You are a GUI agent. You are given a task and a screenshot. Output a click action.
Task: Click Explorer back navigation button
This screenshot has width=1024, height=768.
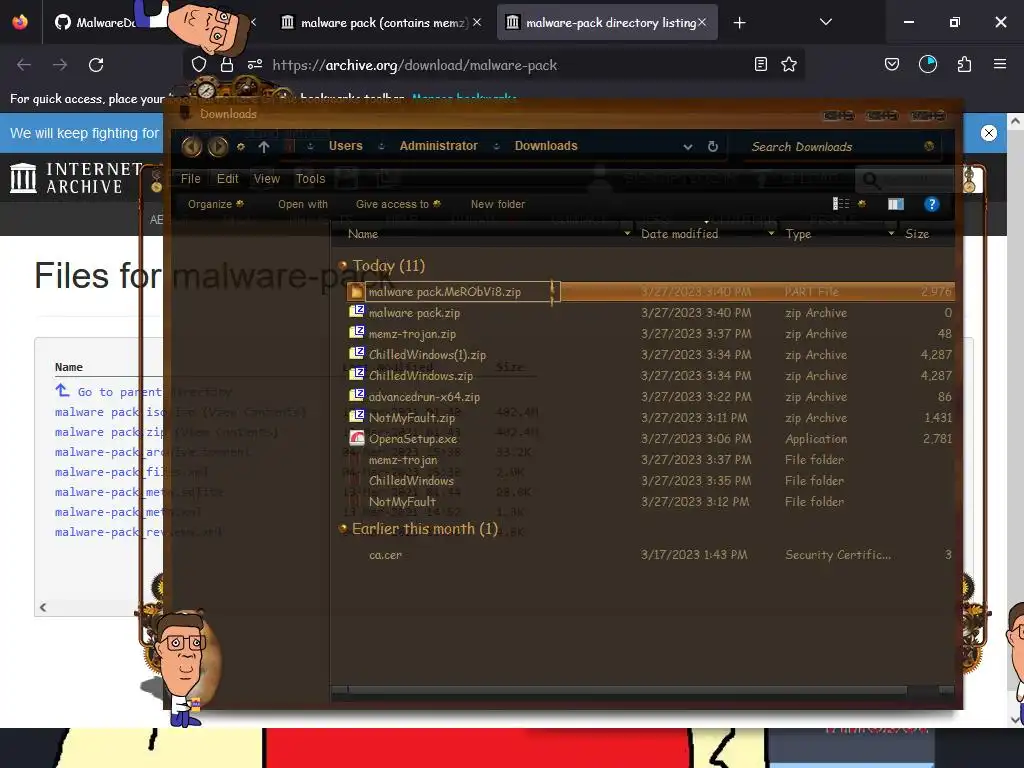191,146
